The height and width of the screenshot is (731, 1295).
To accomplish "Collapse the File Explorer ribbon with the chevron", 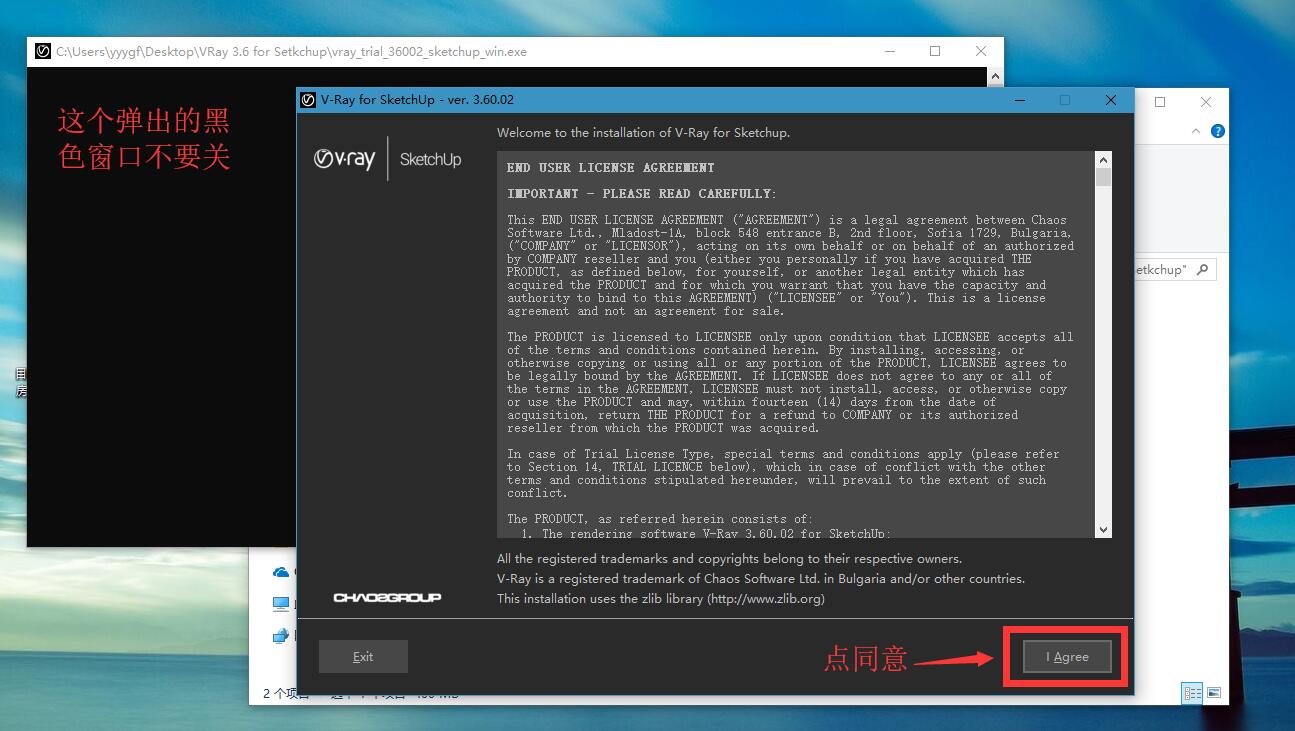I will click(1196, 131).
